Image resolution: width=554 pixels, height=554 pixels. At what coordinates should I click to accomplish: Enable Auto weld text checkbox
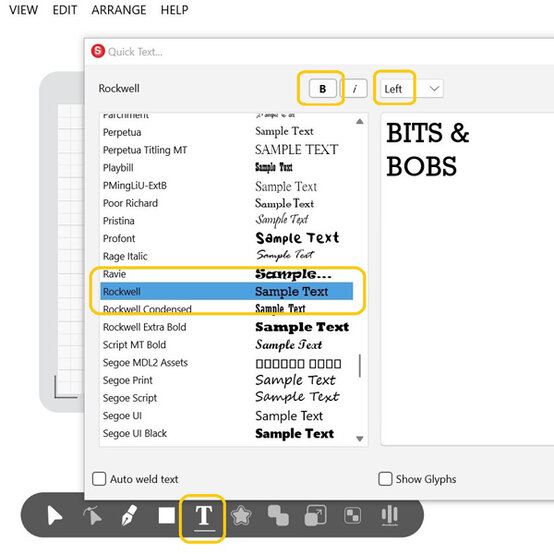point(99,479)
